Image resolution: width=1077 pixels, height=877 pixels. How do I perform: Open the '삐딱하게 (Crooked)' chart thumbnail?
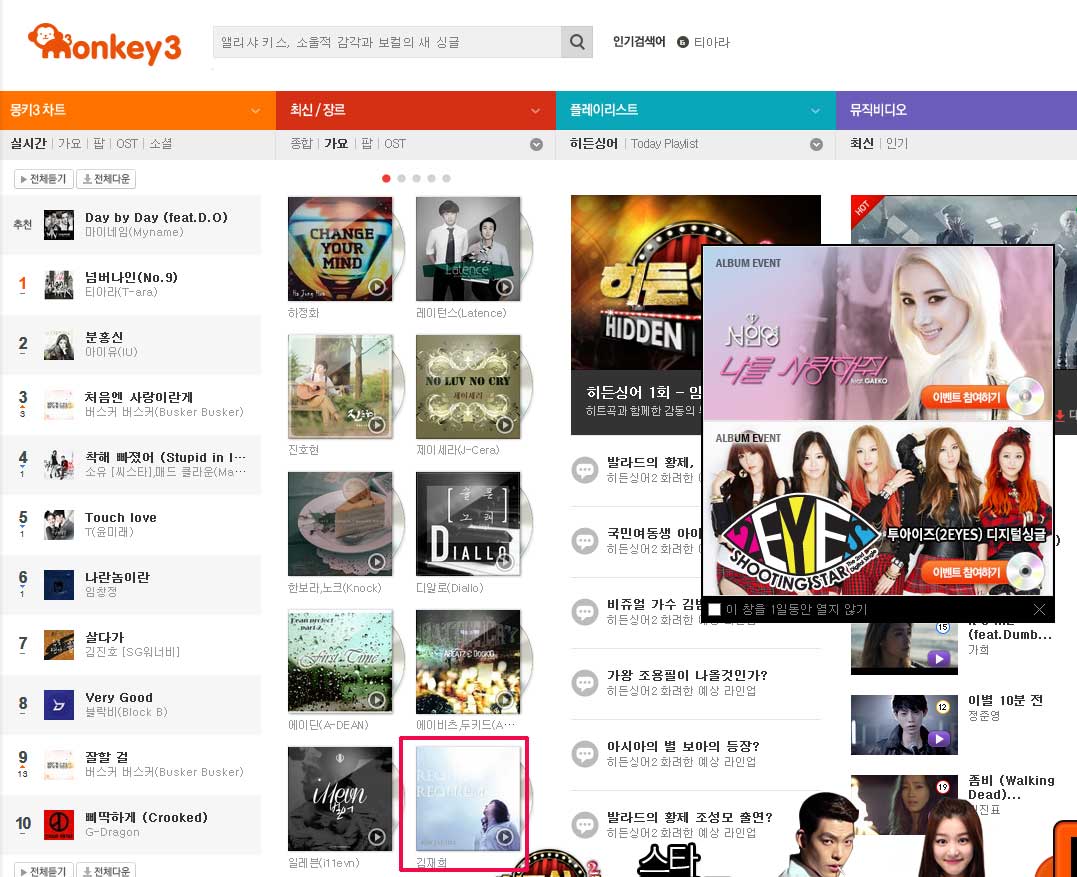59,825
